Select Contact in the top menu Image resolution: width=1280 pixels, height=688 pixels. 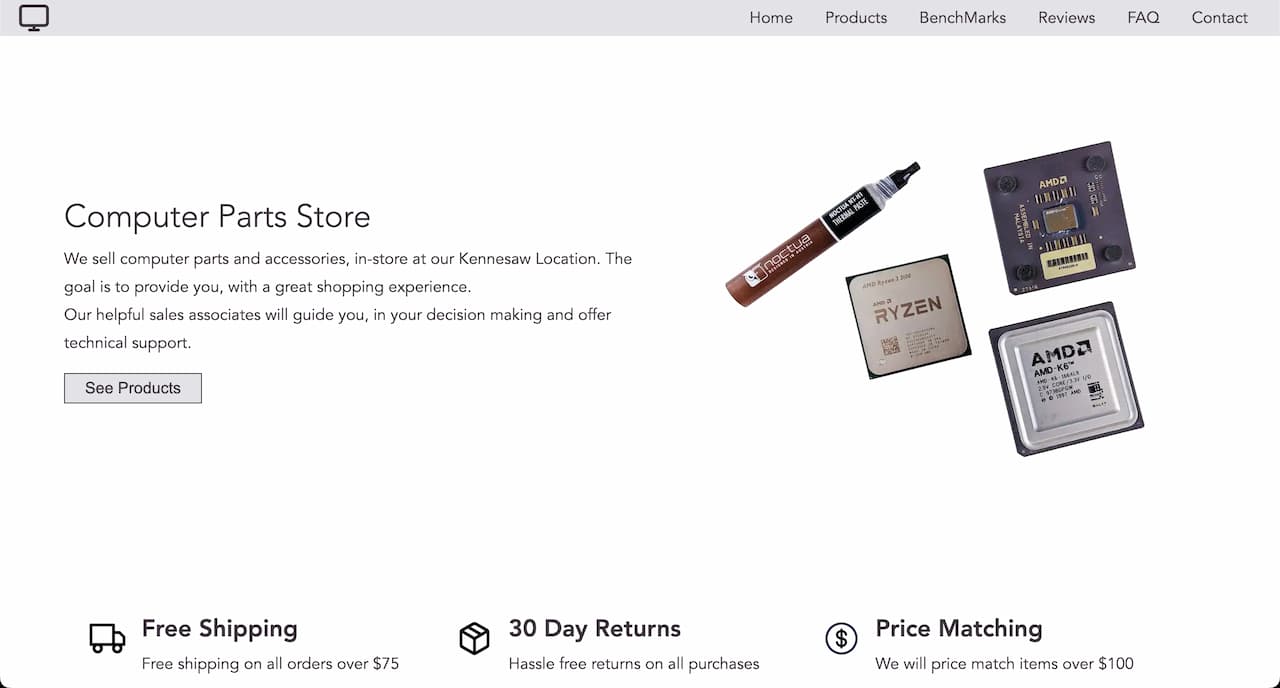[x=1219, y=17]
